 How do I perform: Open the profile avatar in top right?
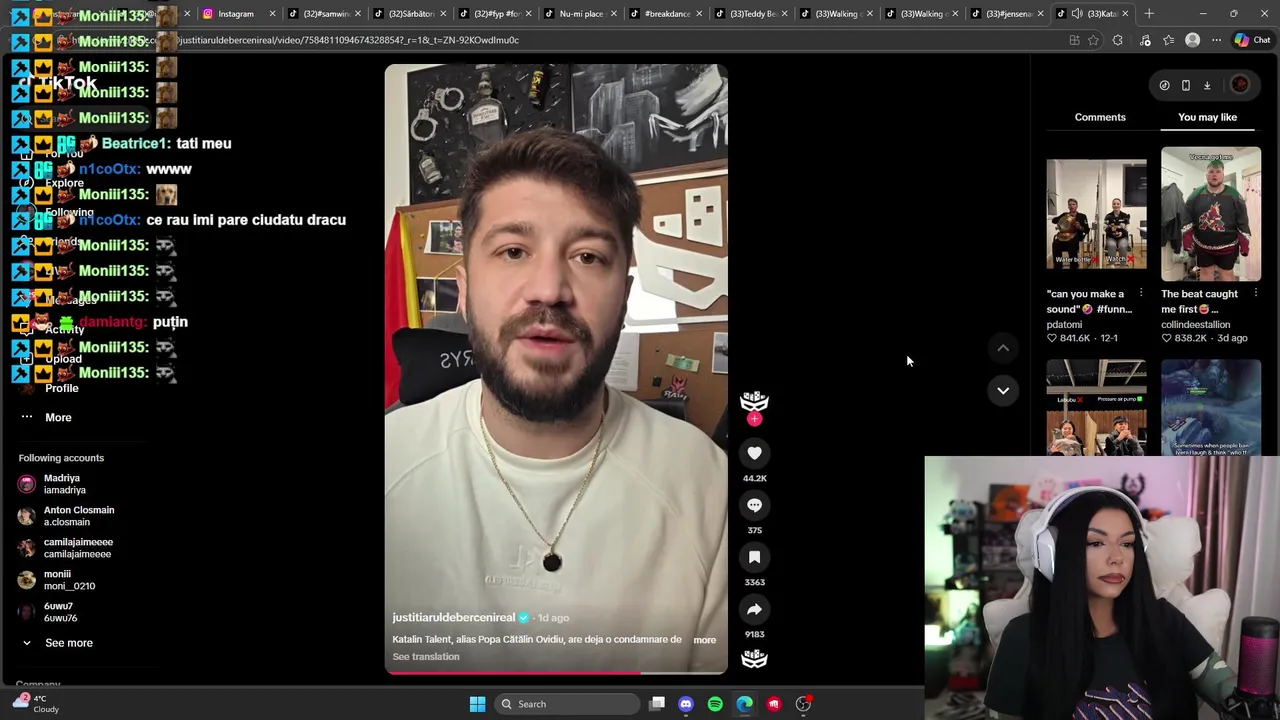(1240, 85)
